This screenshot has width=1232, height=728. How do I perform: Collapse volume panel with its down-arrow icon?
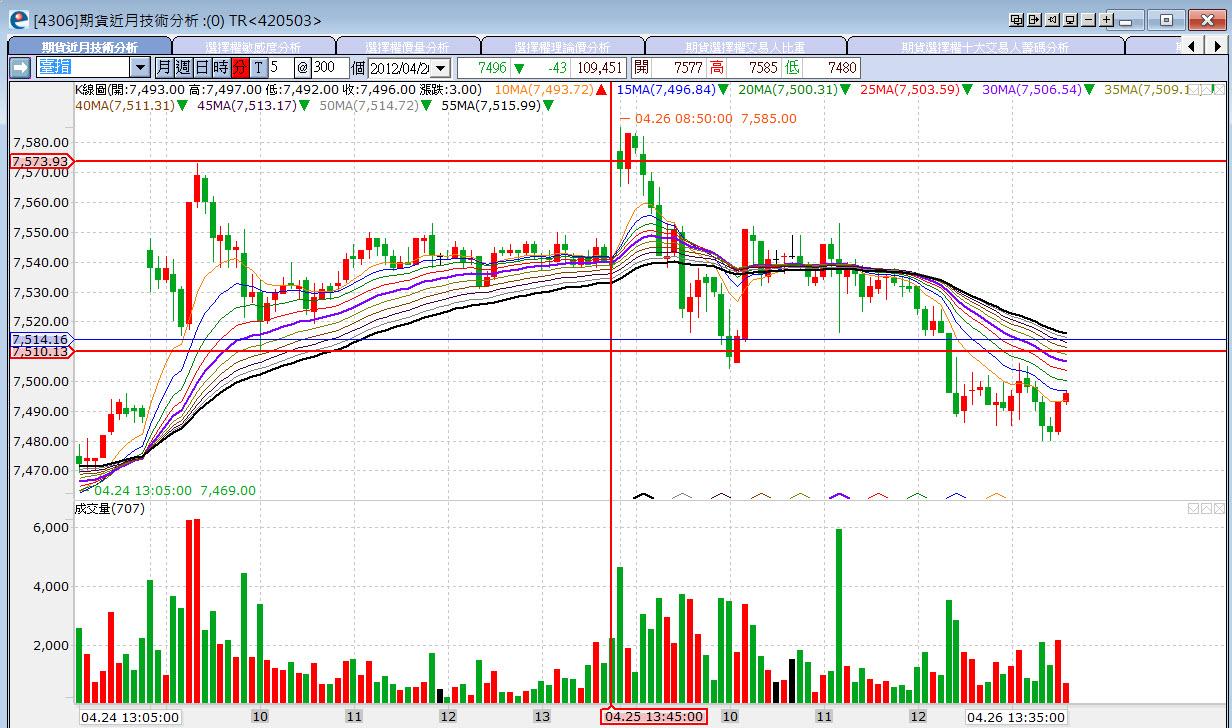(x=1193, y=508)
